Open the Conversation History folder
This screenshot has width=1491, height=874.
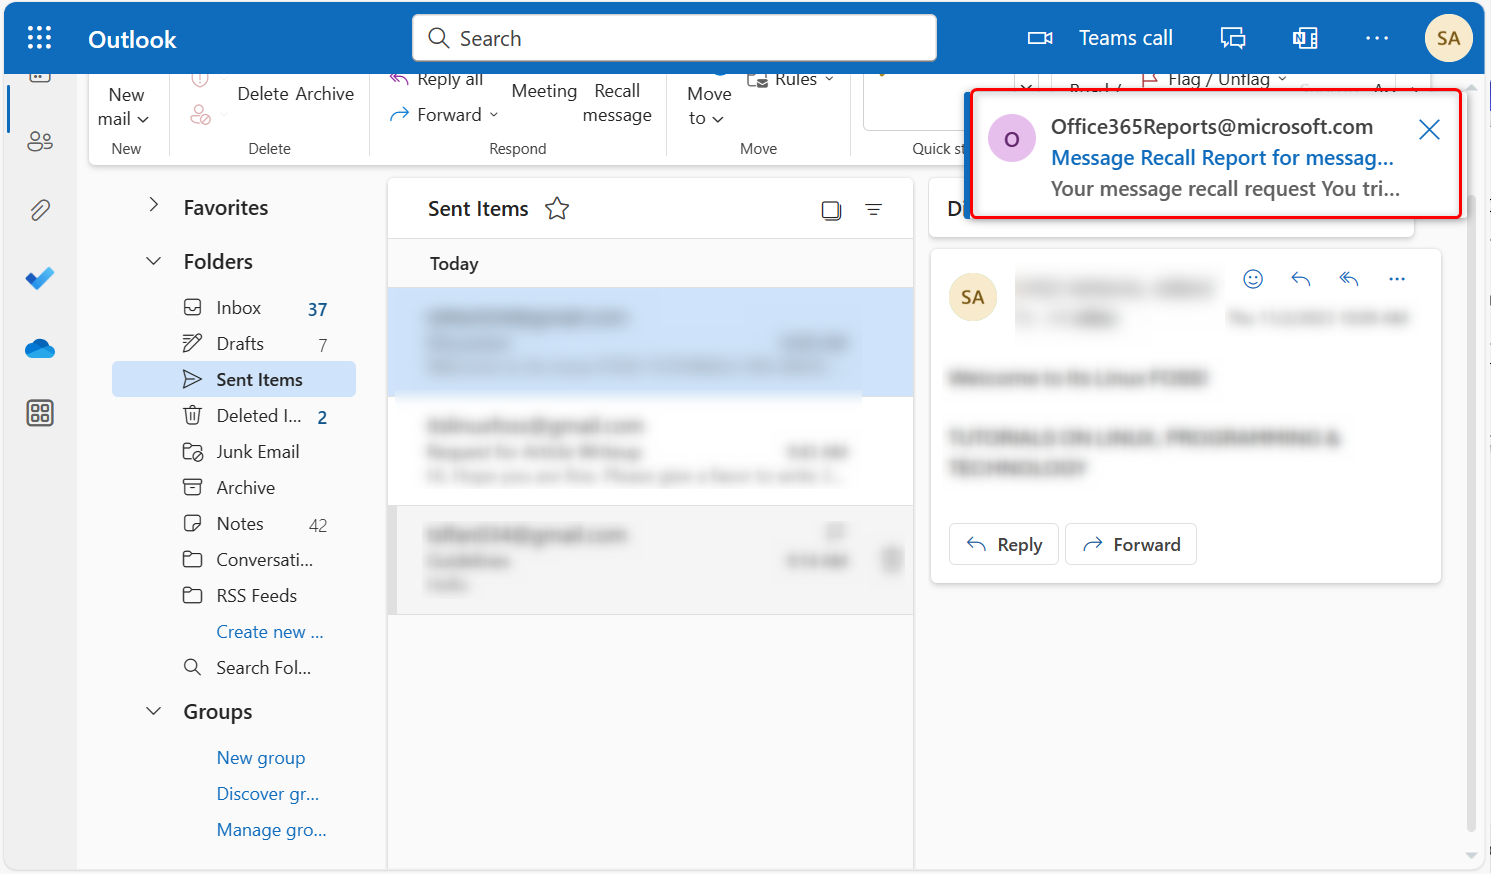pos(234,560)
